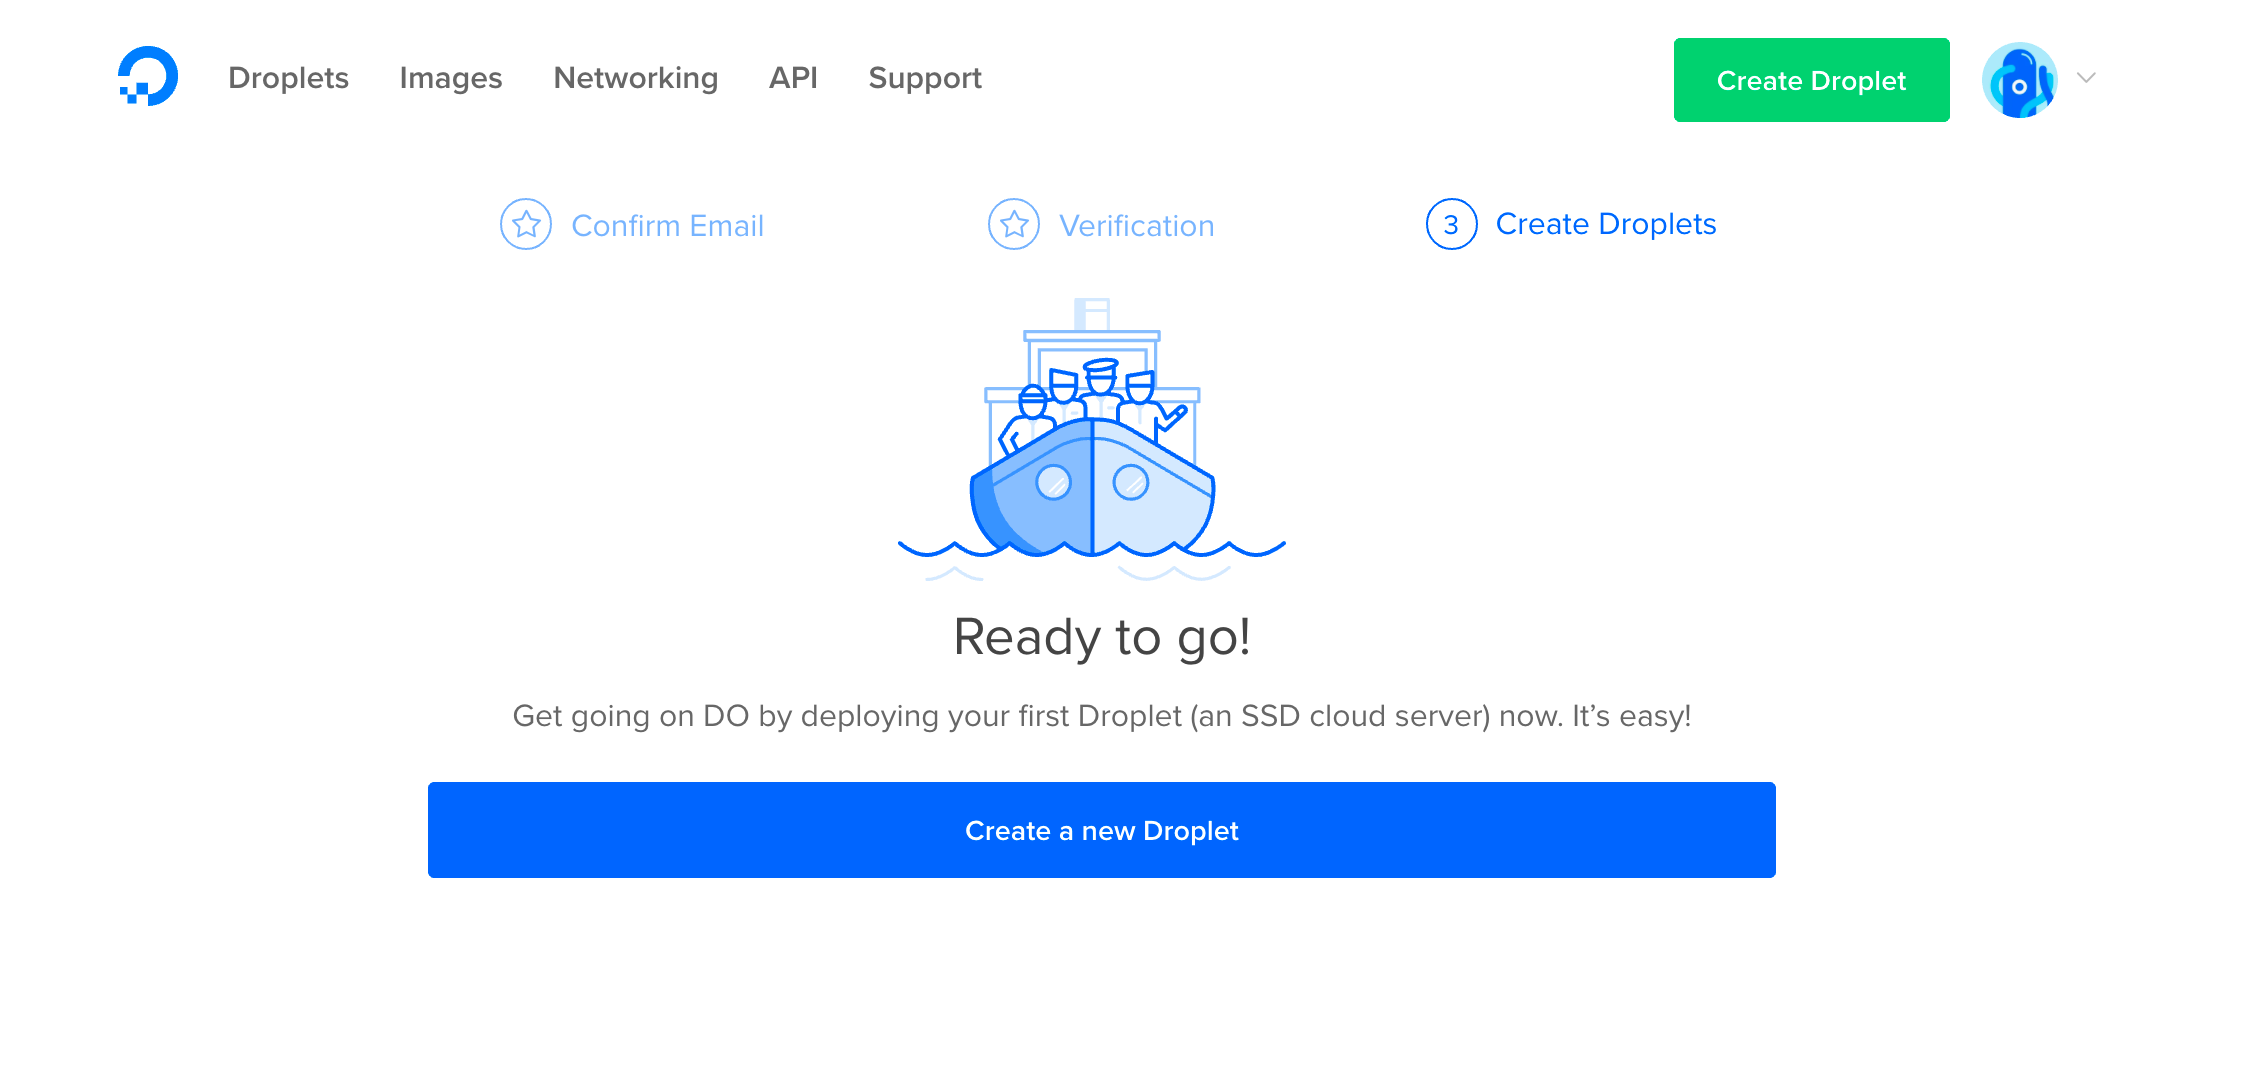
Task: Select the Create Droplets step label
Action: (x=1606, y=224)
